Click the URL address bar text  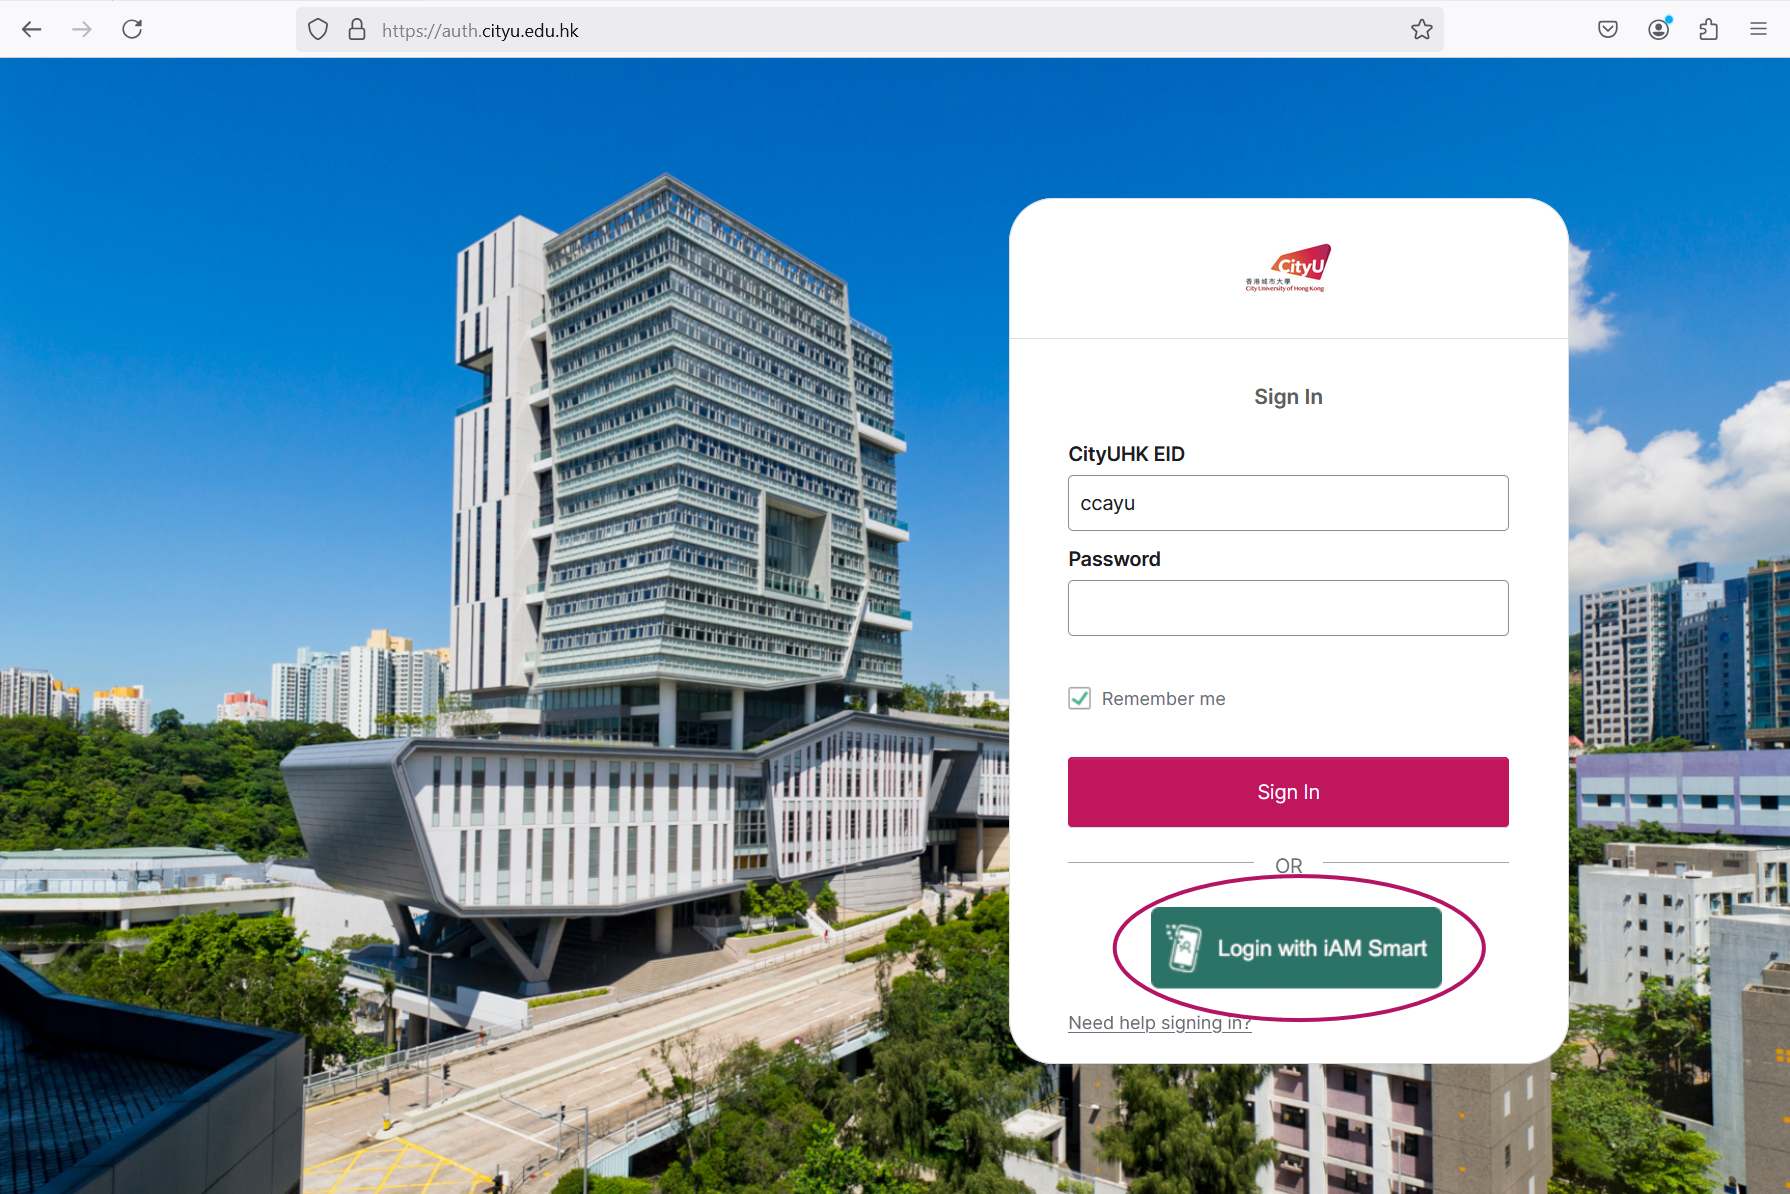pyautogui.click(x=480, y=31)
